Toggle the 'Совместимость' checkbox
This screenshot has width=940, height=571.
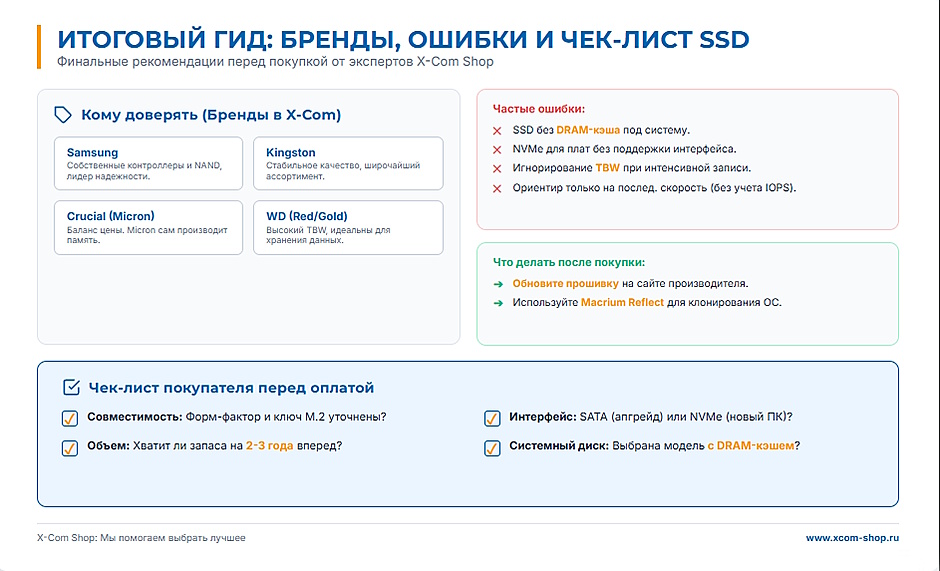click(x=70, y=417)
